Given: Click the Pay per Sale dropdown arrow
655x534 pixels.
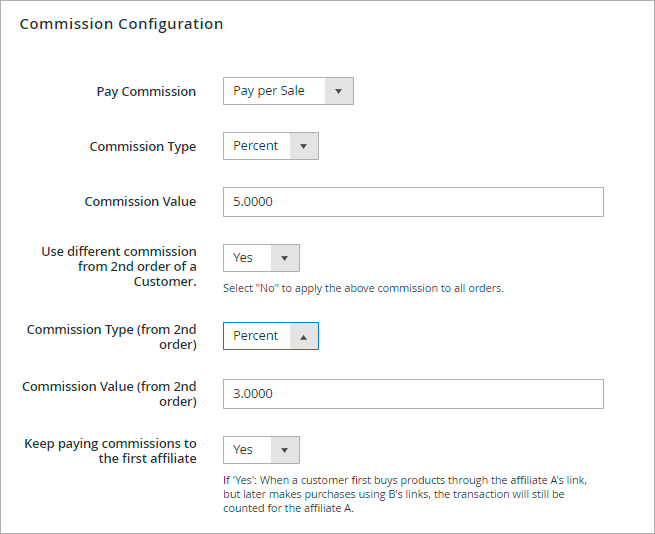Looking at the screenshot, I should (x=338, y=91).
